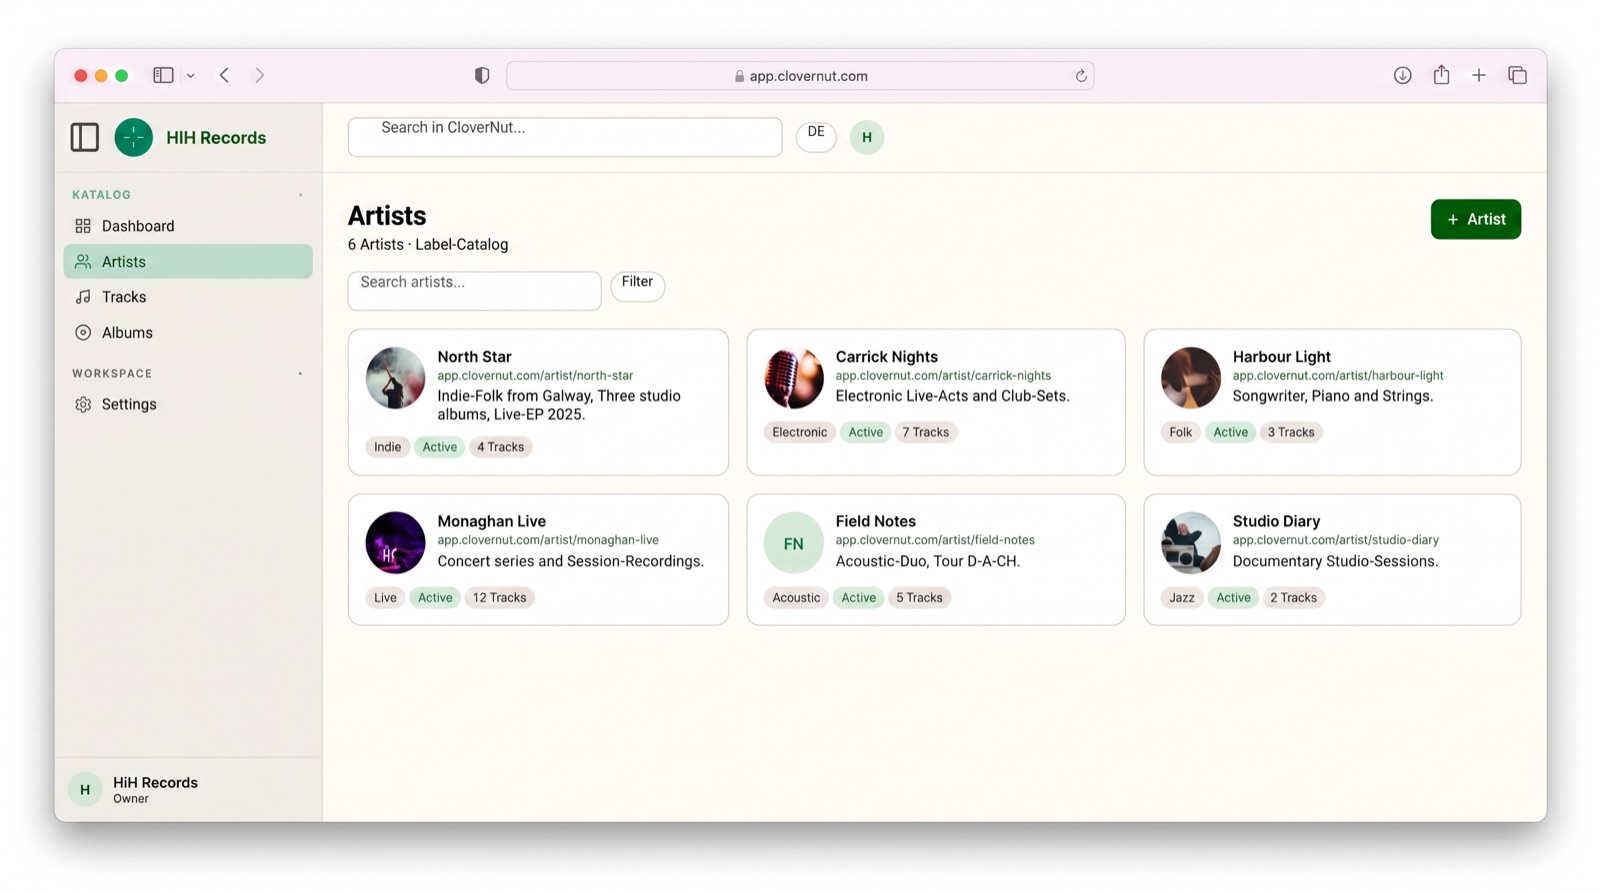Image resolution: width=1600 pixels, height=893 pixels.
Task: Click the 12 Tracks badge on Monaghan Live
Action: (x=499, y=598)
